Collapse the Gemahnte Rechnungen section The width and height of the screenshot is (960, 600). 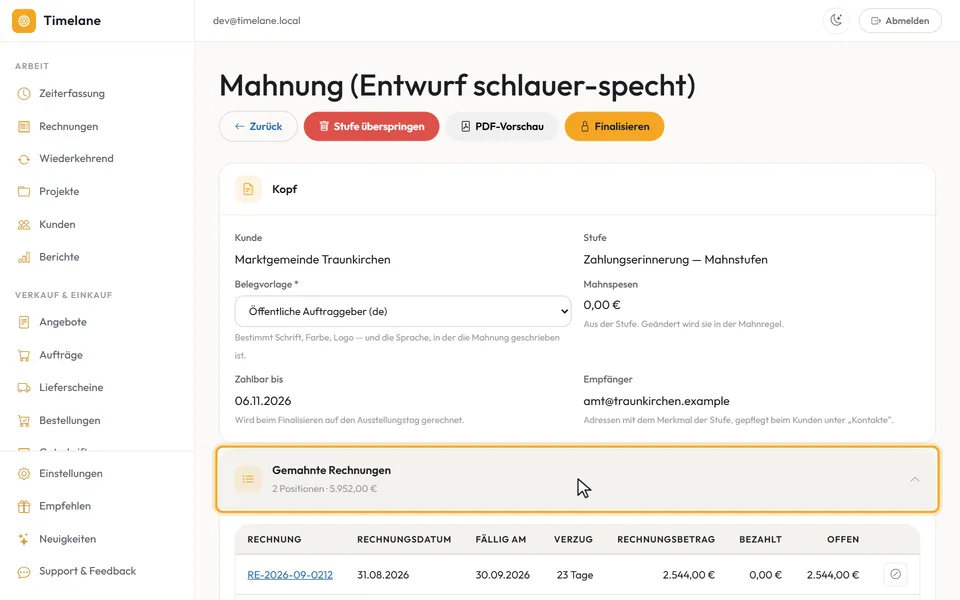577,479
